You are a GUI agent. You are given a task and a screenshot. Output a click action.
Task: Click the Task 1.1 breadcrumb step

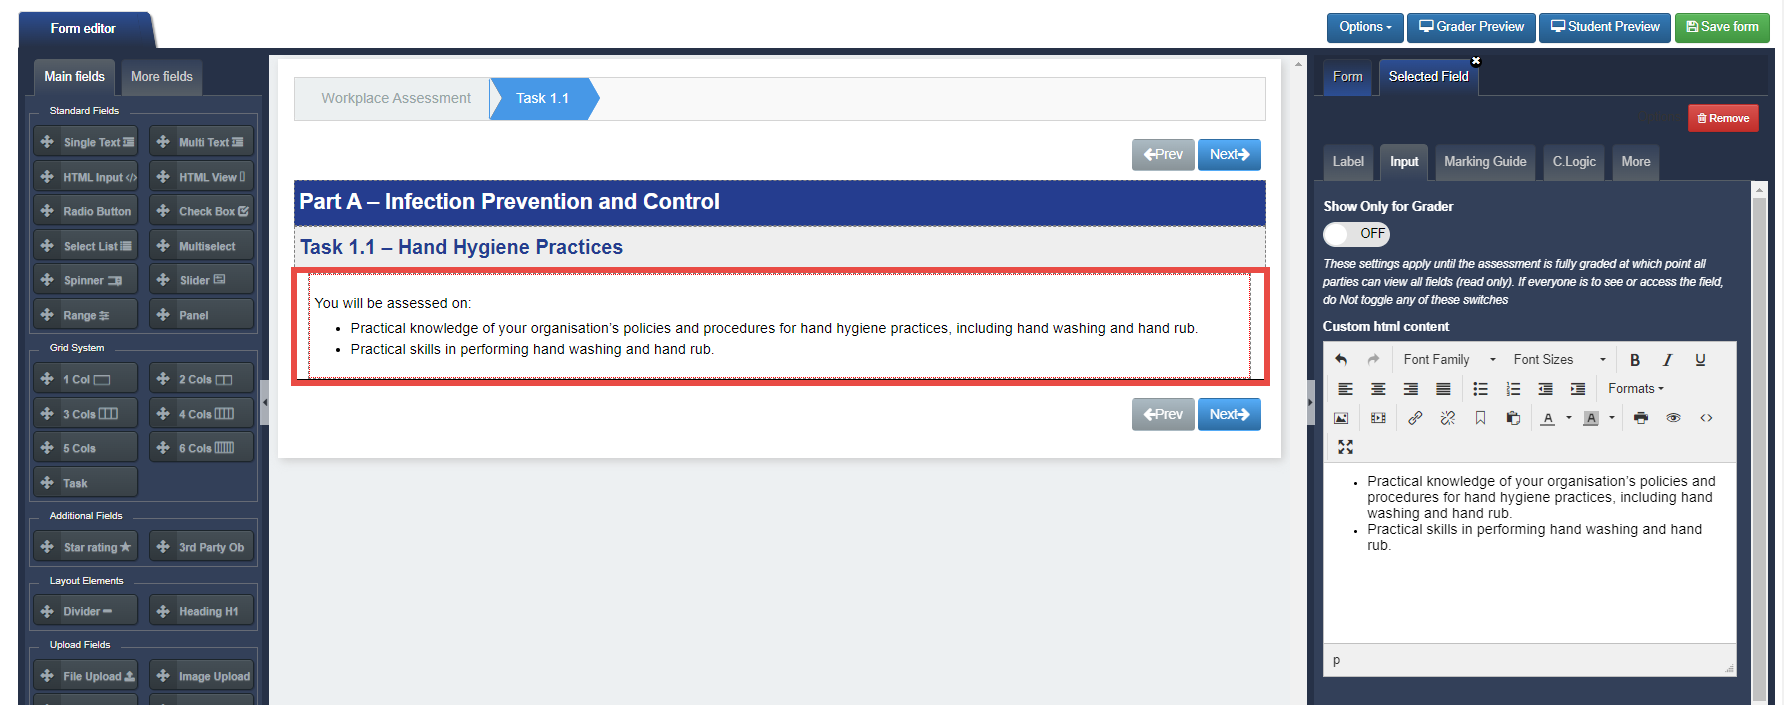click(543, 99)
